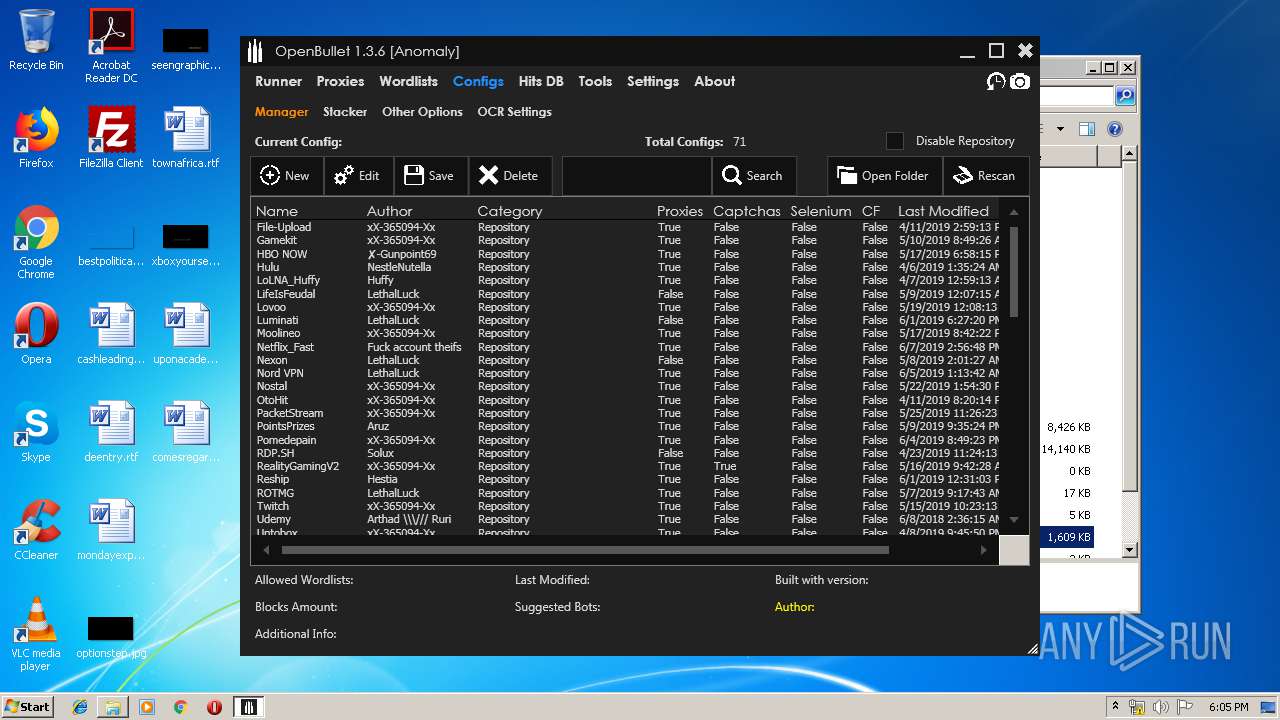Viewport: 1280px width, 720px height.
Task: Open the OCR Settings sub-tab
Action: [514, 112]
